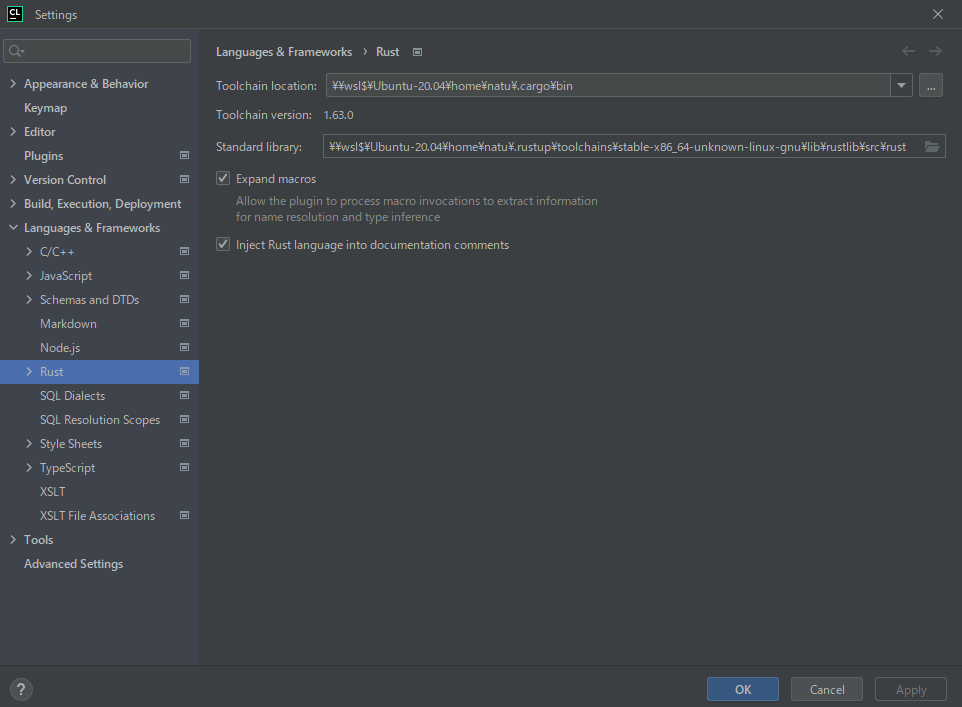Click the browse button next to Toolchain location

click(x=930, y=85)
